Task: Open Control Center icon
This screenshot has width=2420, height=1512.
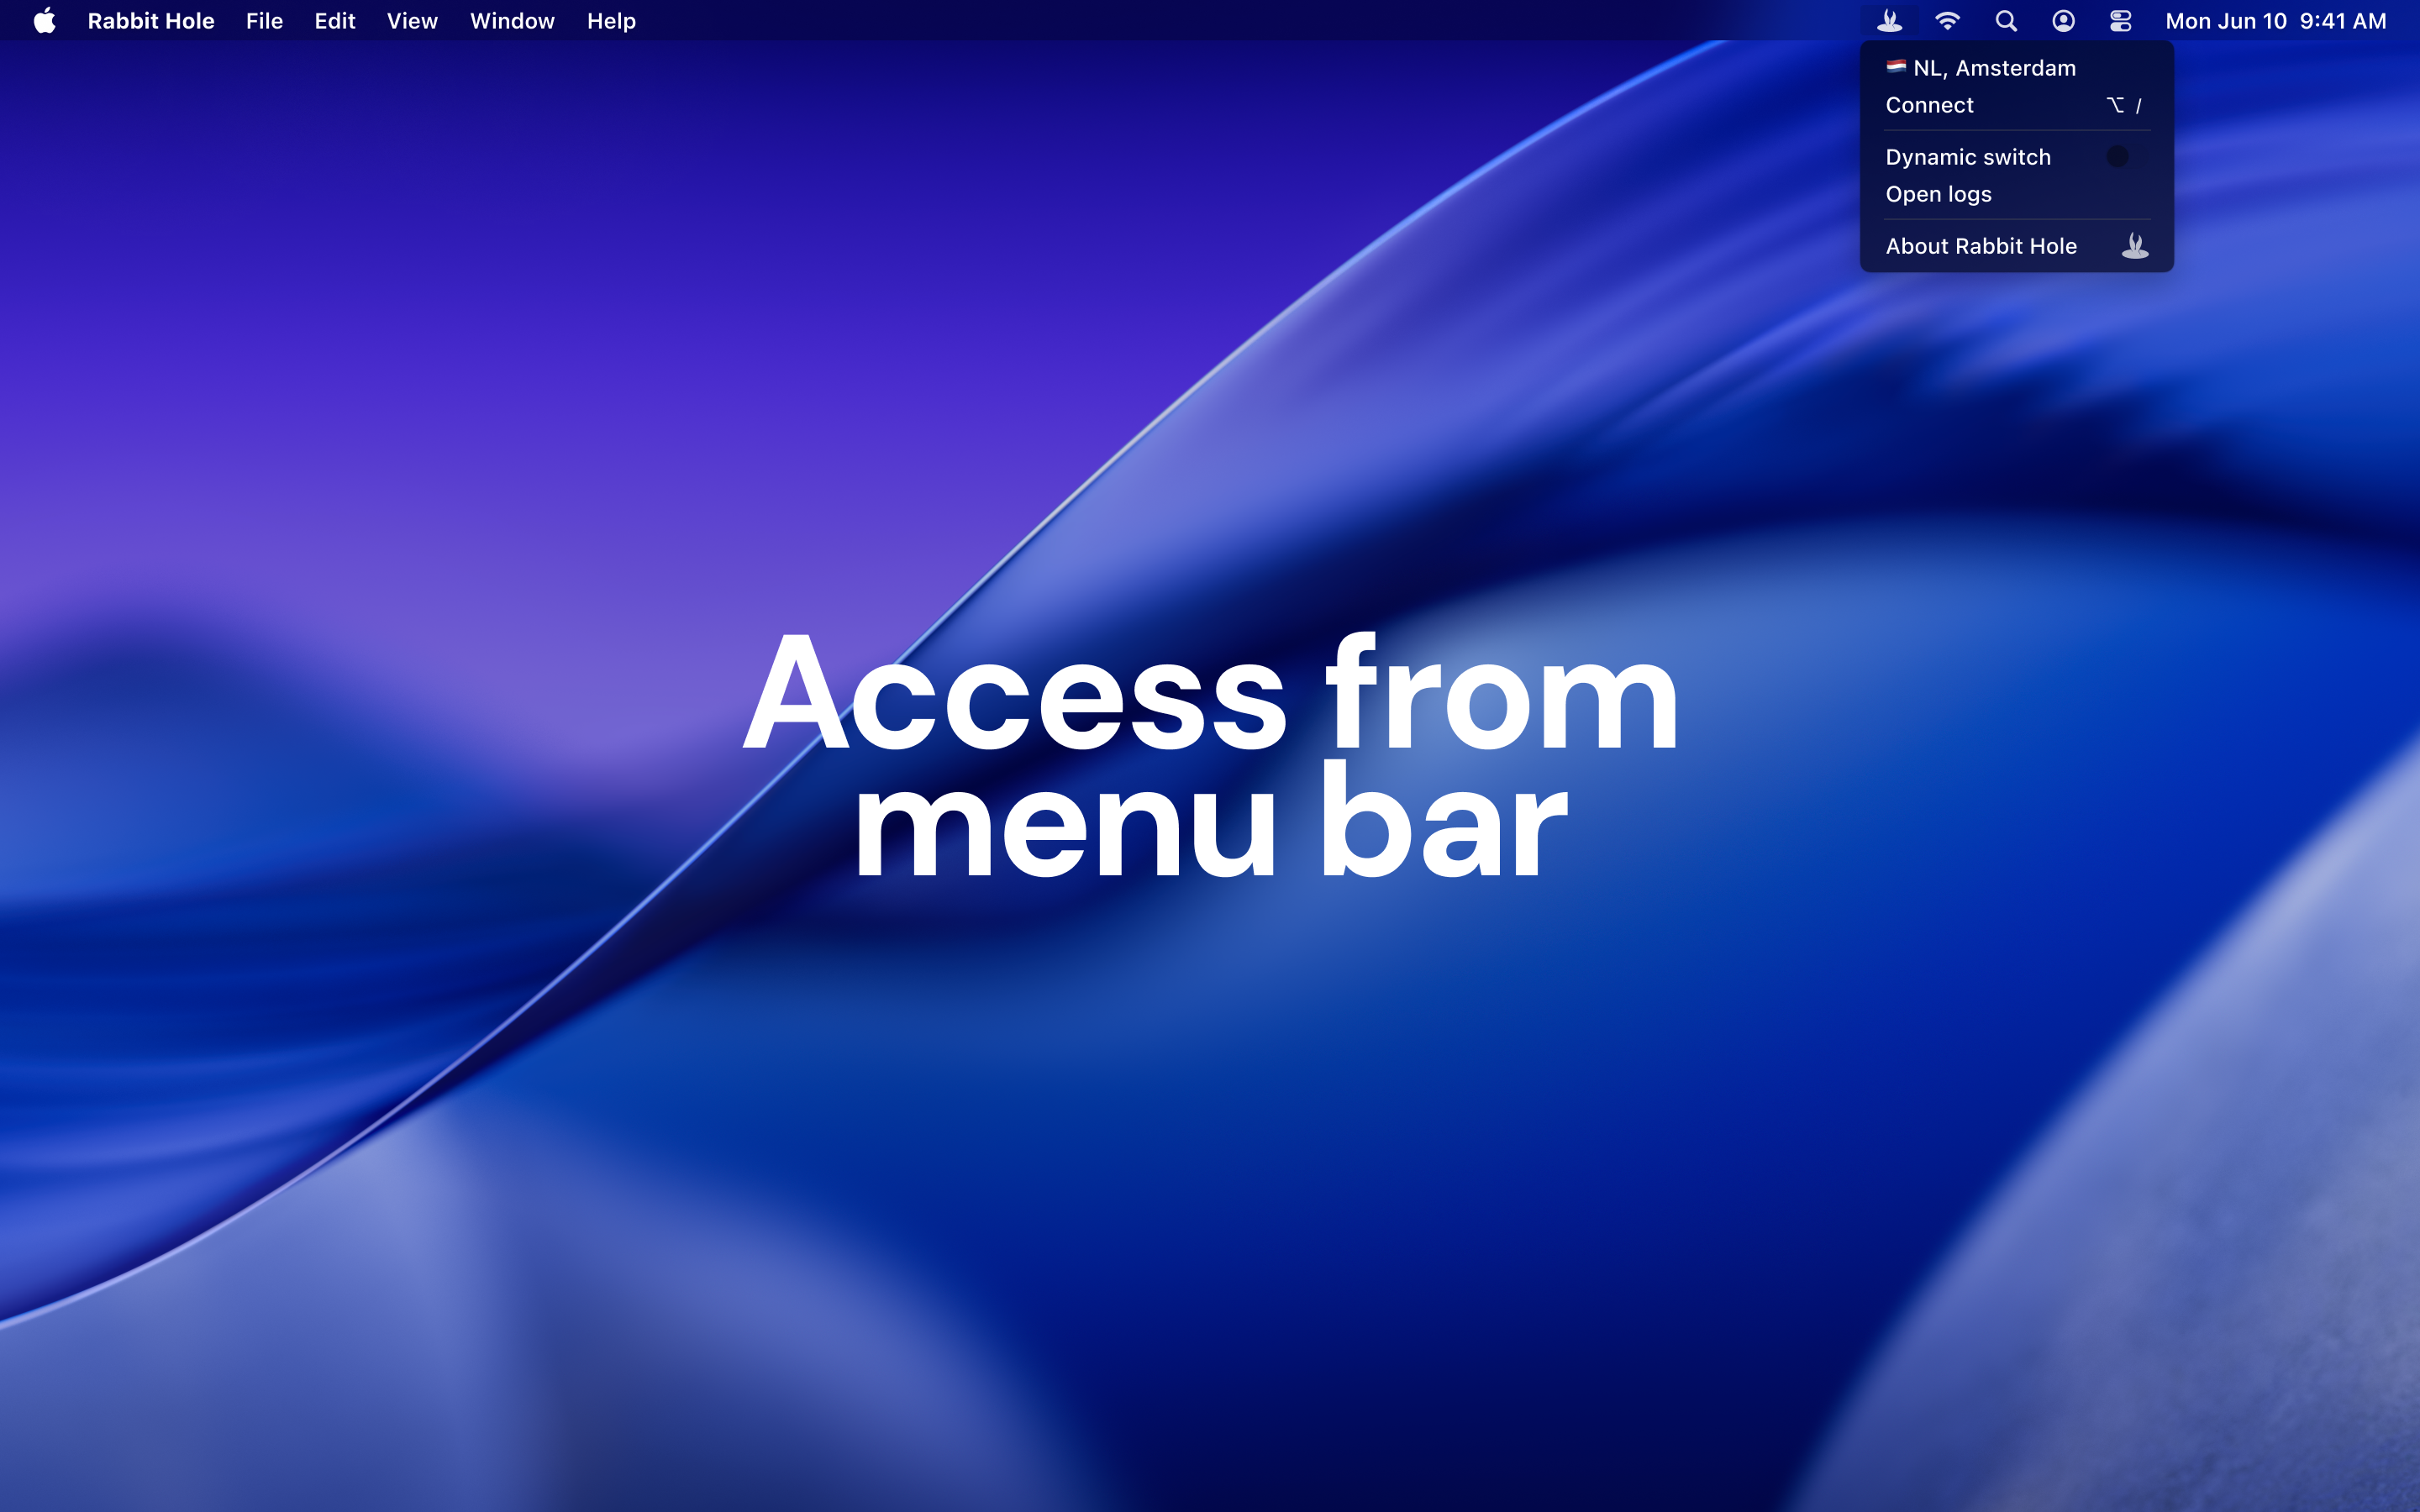Action: [2120, 20]
